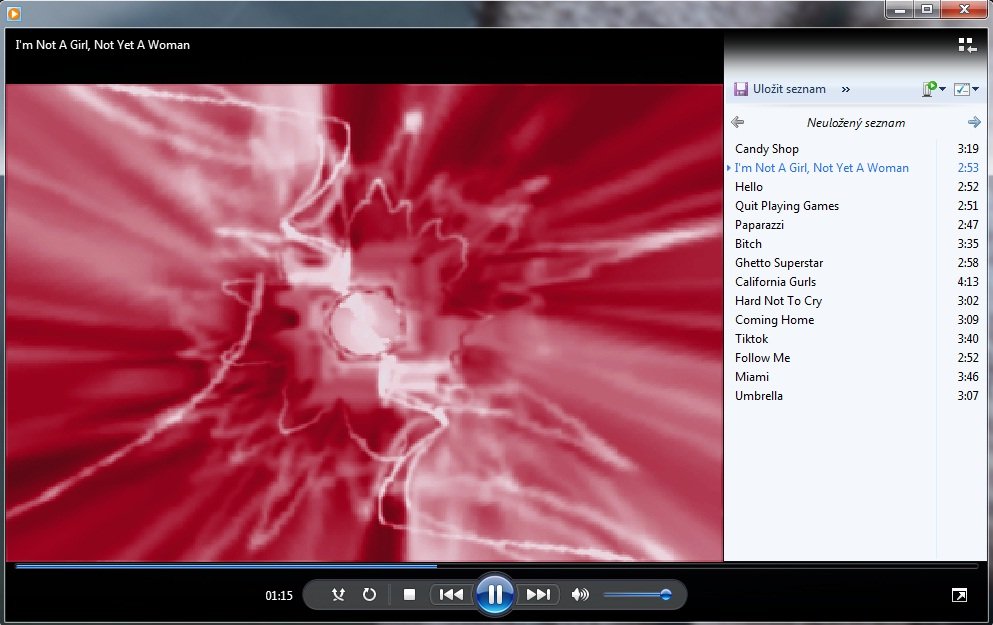993x625 pixels.
Task: Toggle shuffle playback mode
Action: tap(338, 595)
